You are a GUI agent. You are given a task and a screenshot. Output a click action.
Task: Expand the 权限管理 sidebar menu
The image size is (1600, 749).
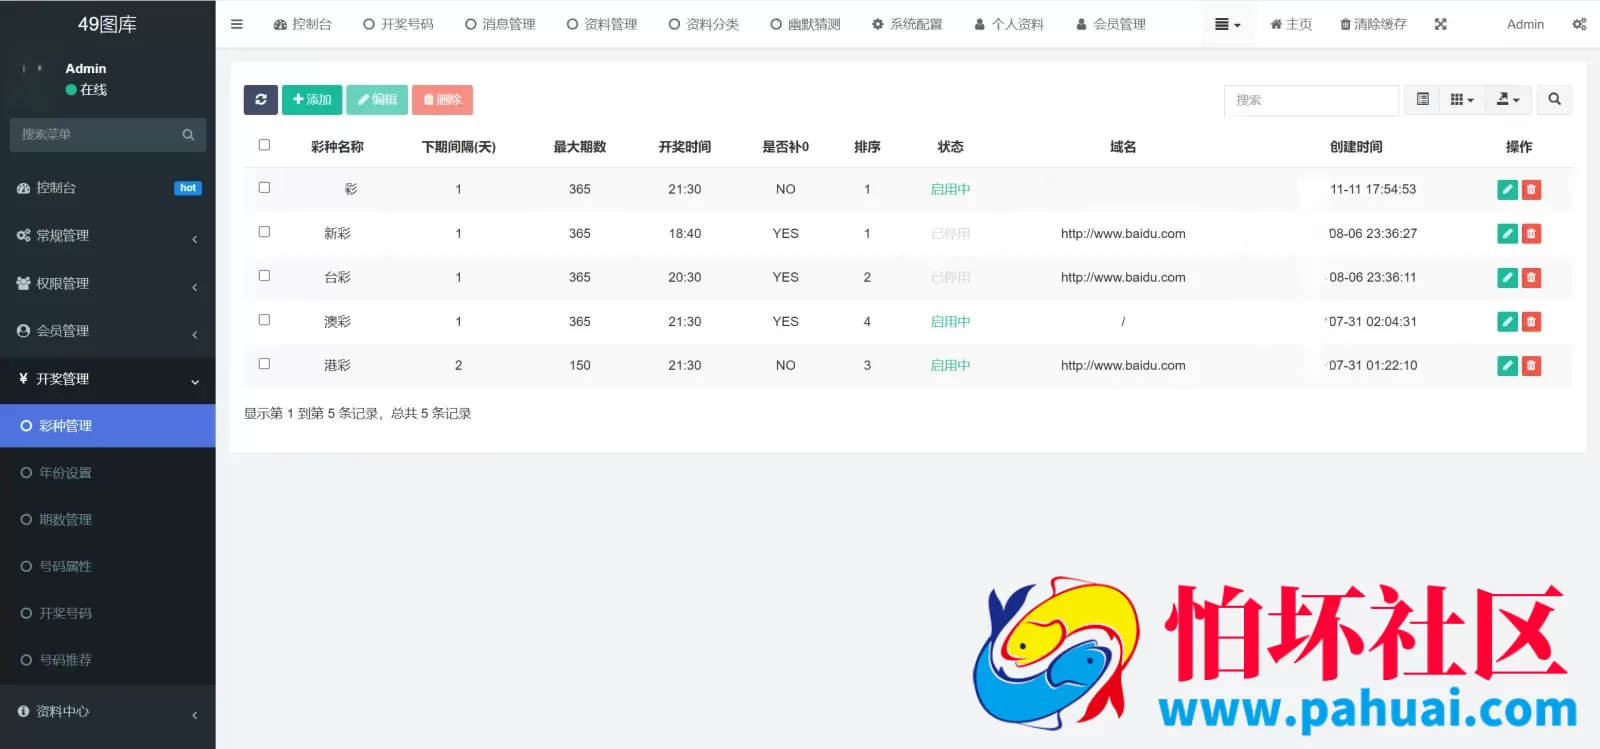107,284
